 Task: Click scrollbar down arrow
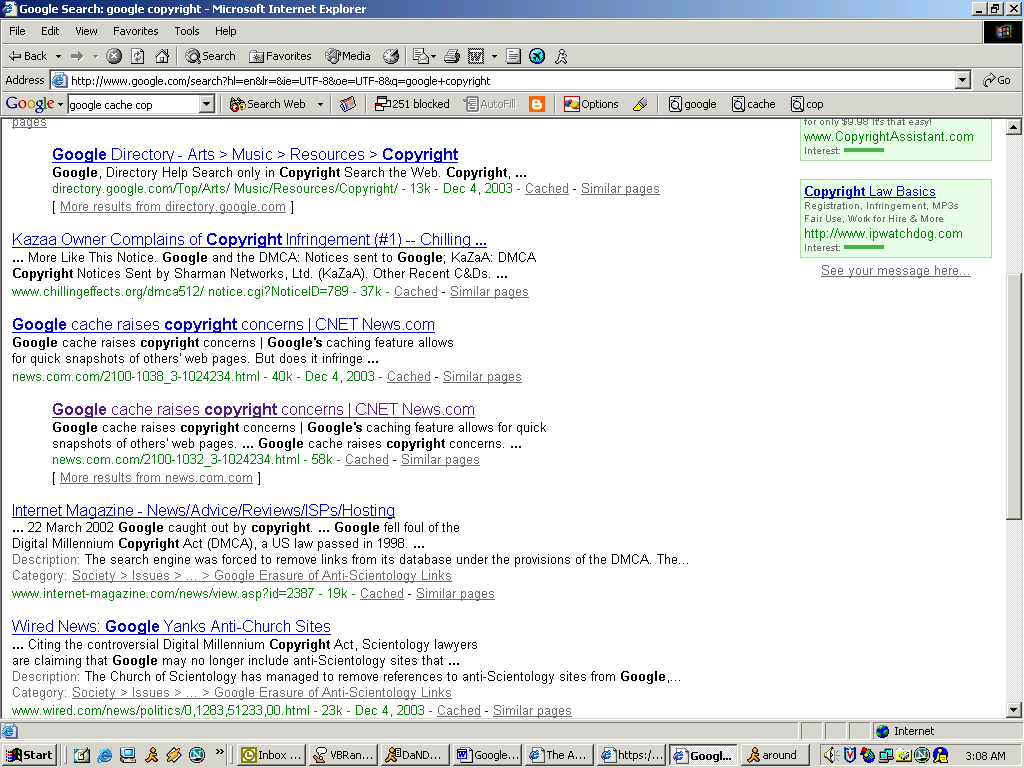[1014, 710]
